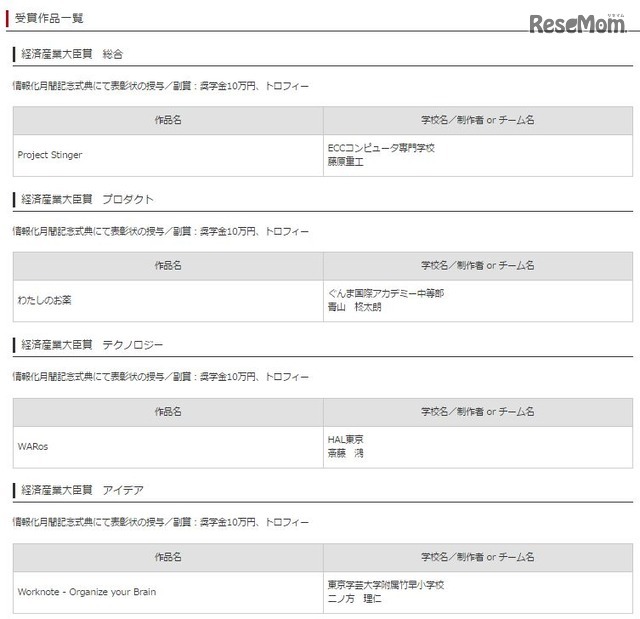Select the わたしのお薬 work name

pyautogui.click(x=44, y=300)
